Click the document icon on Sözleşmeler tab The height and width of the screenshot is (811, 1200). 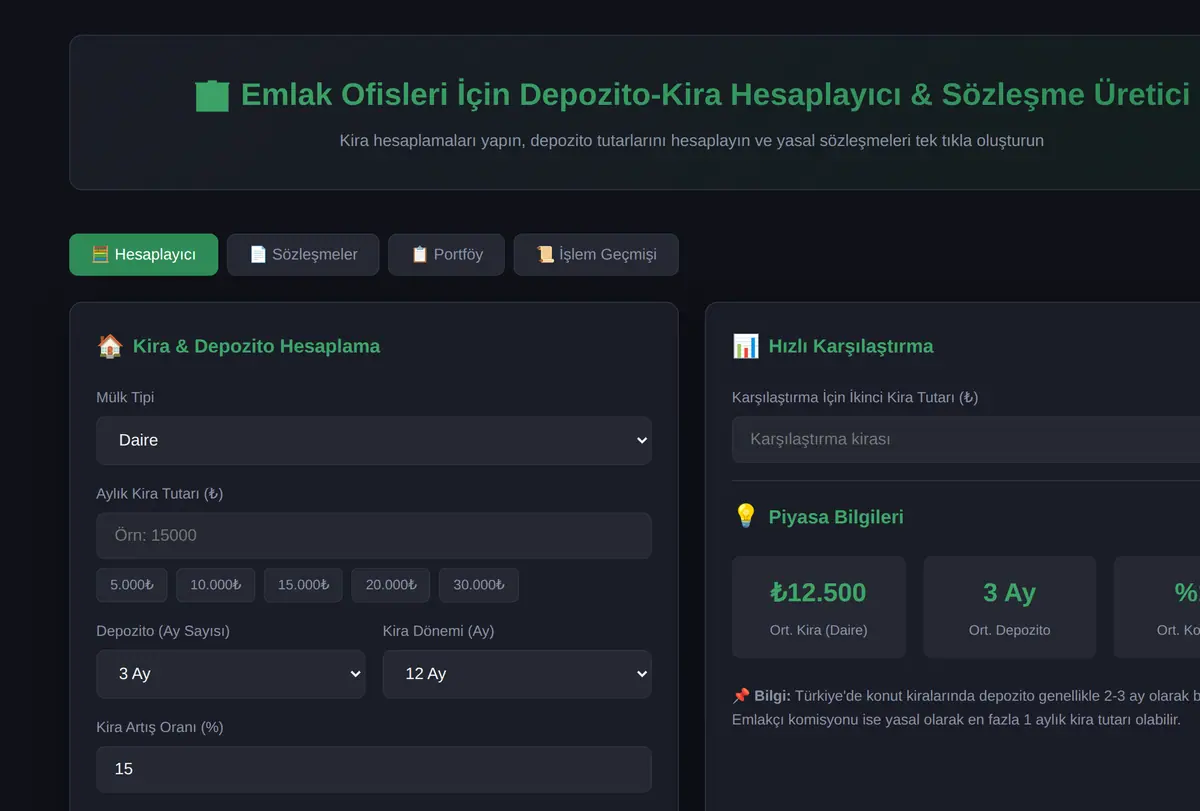point(258,255)
